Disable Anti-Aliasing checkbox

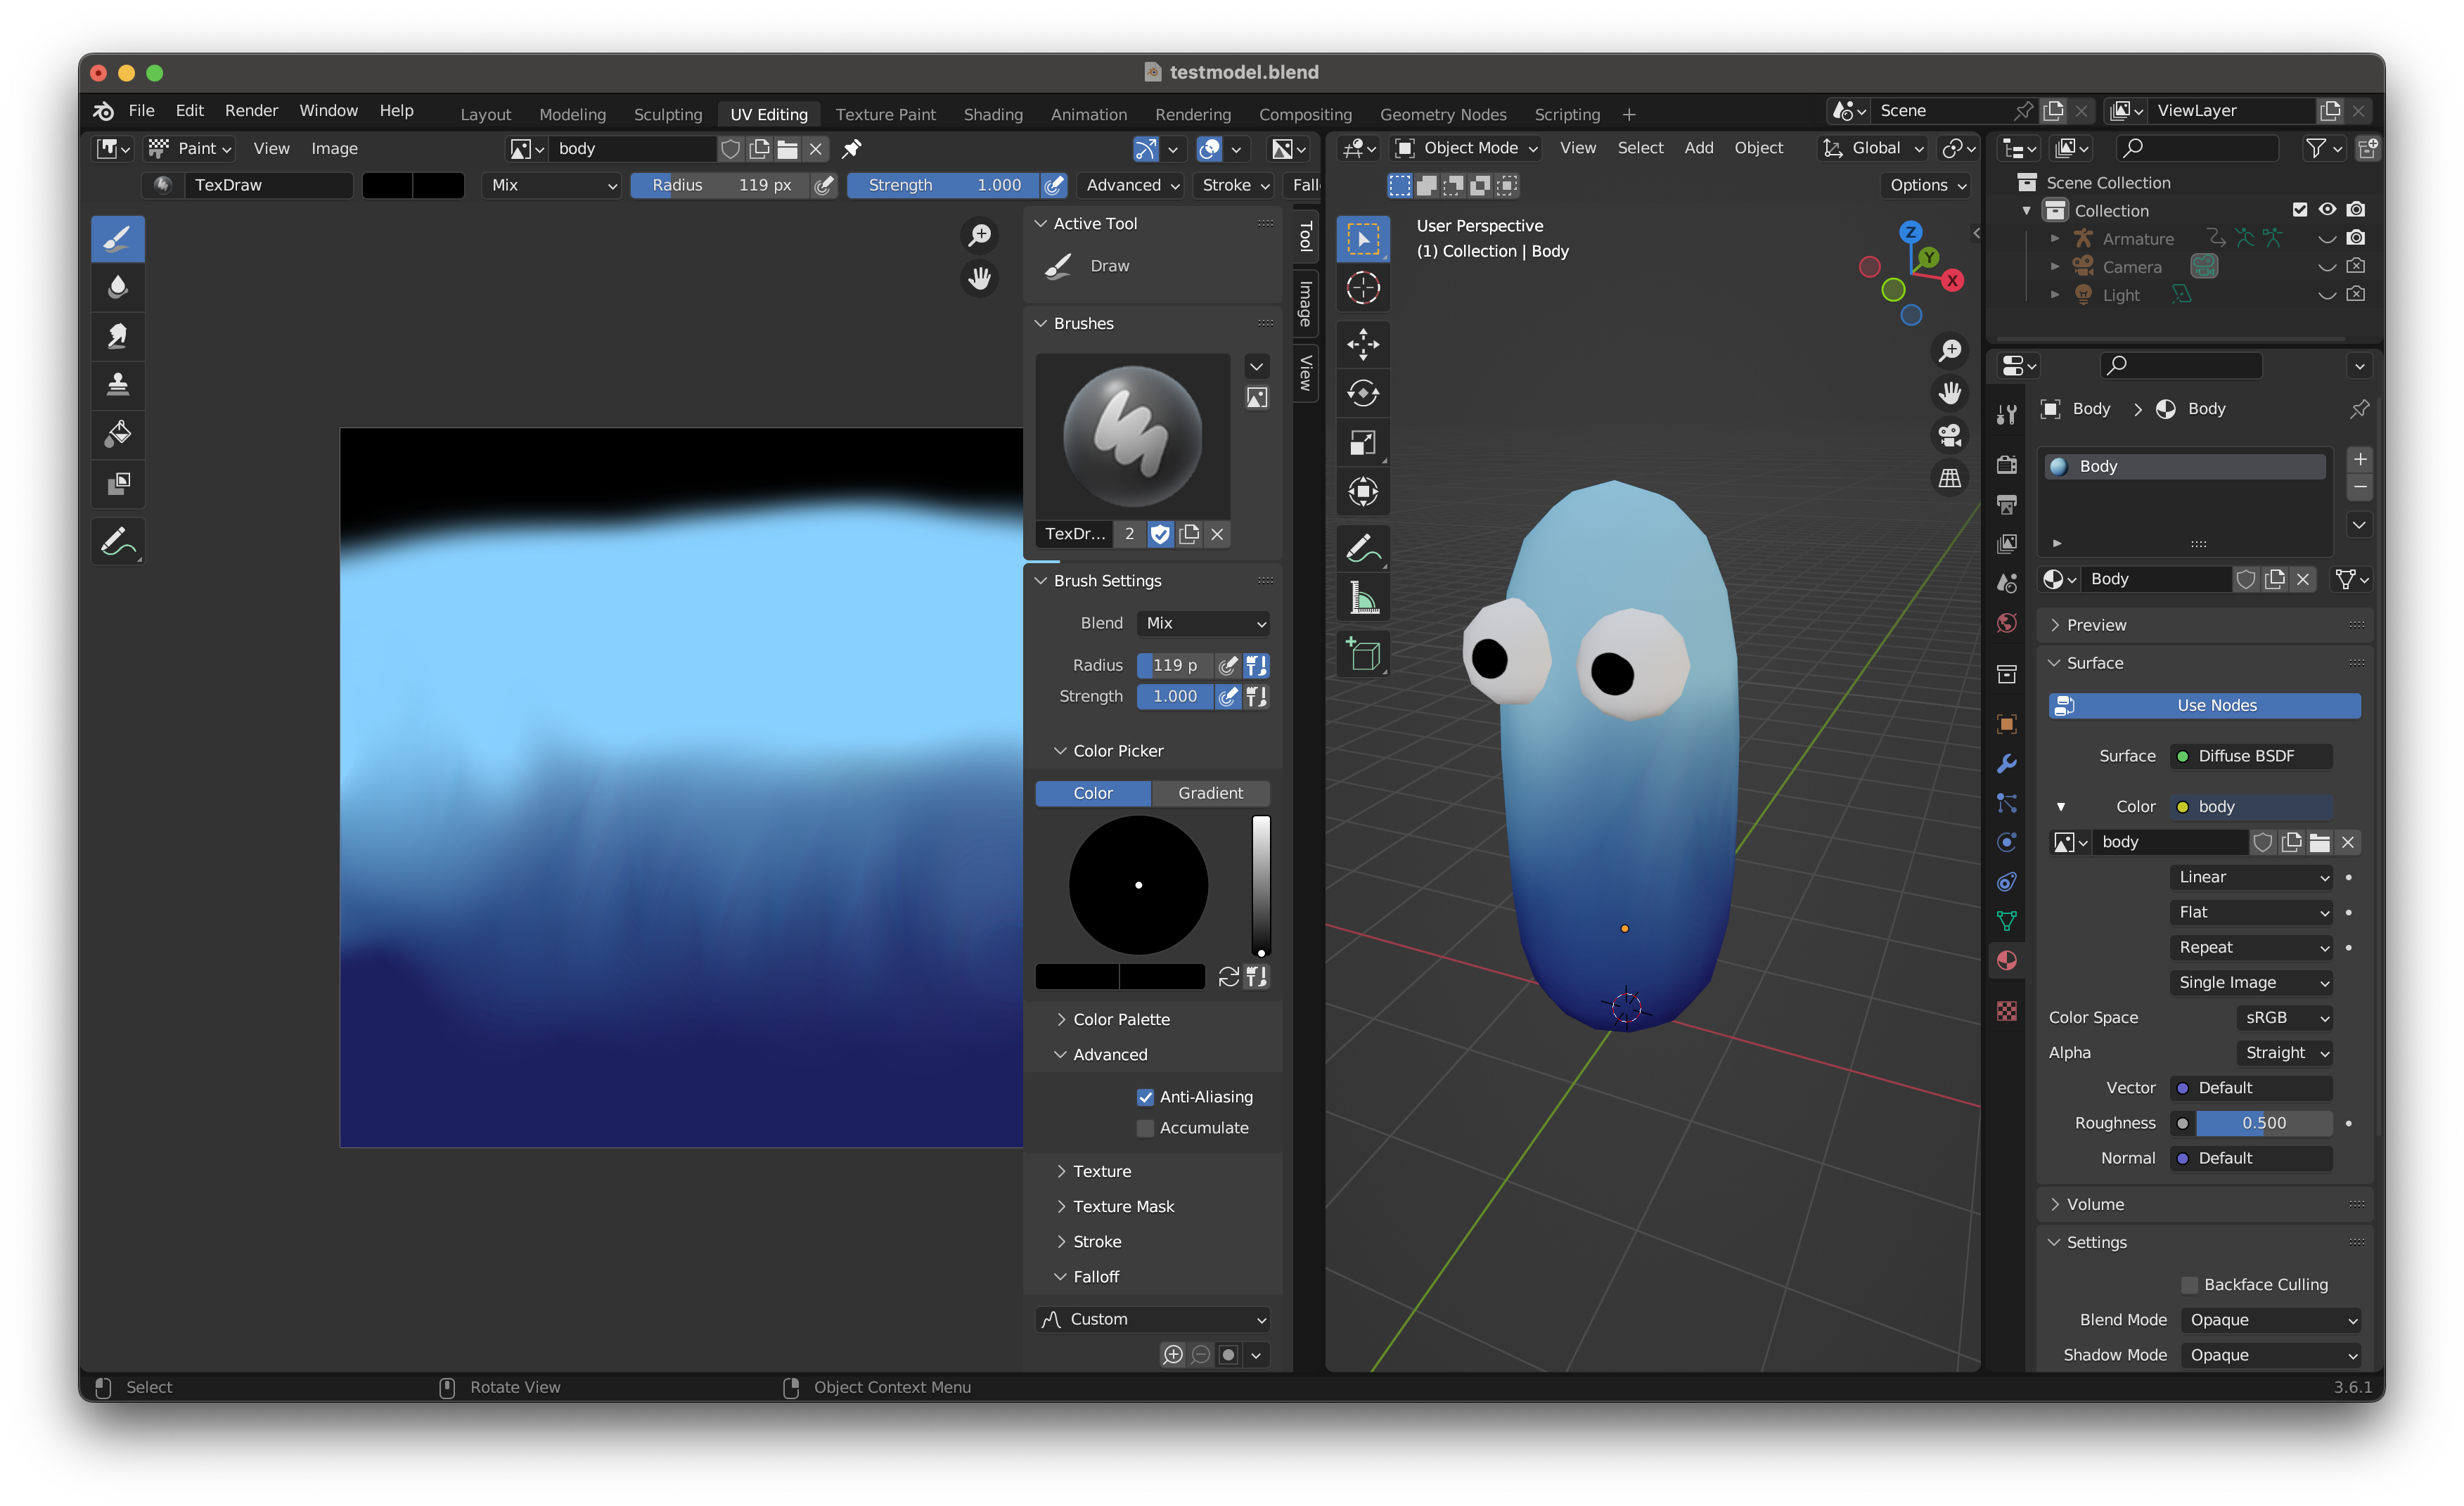(x=1145, y=1097)
